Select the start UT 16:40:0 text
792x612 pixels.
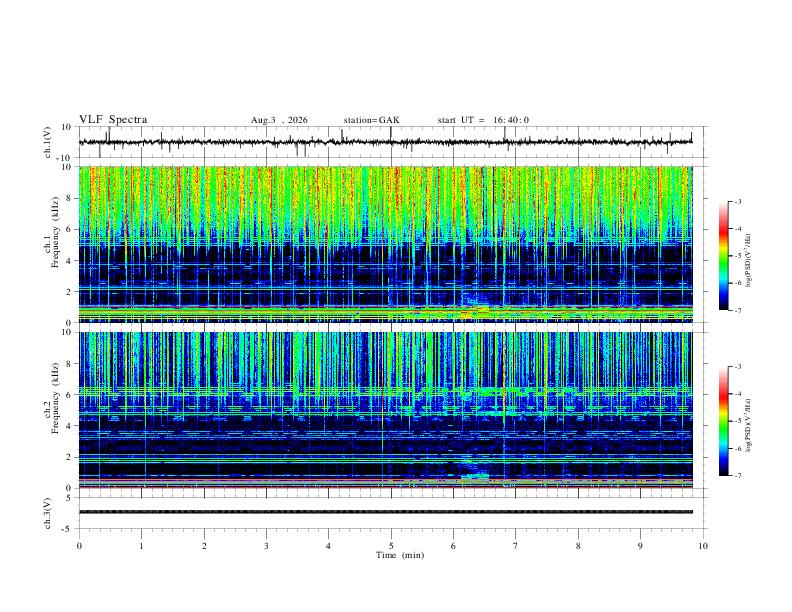(483, 120)
